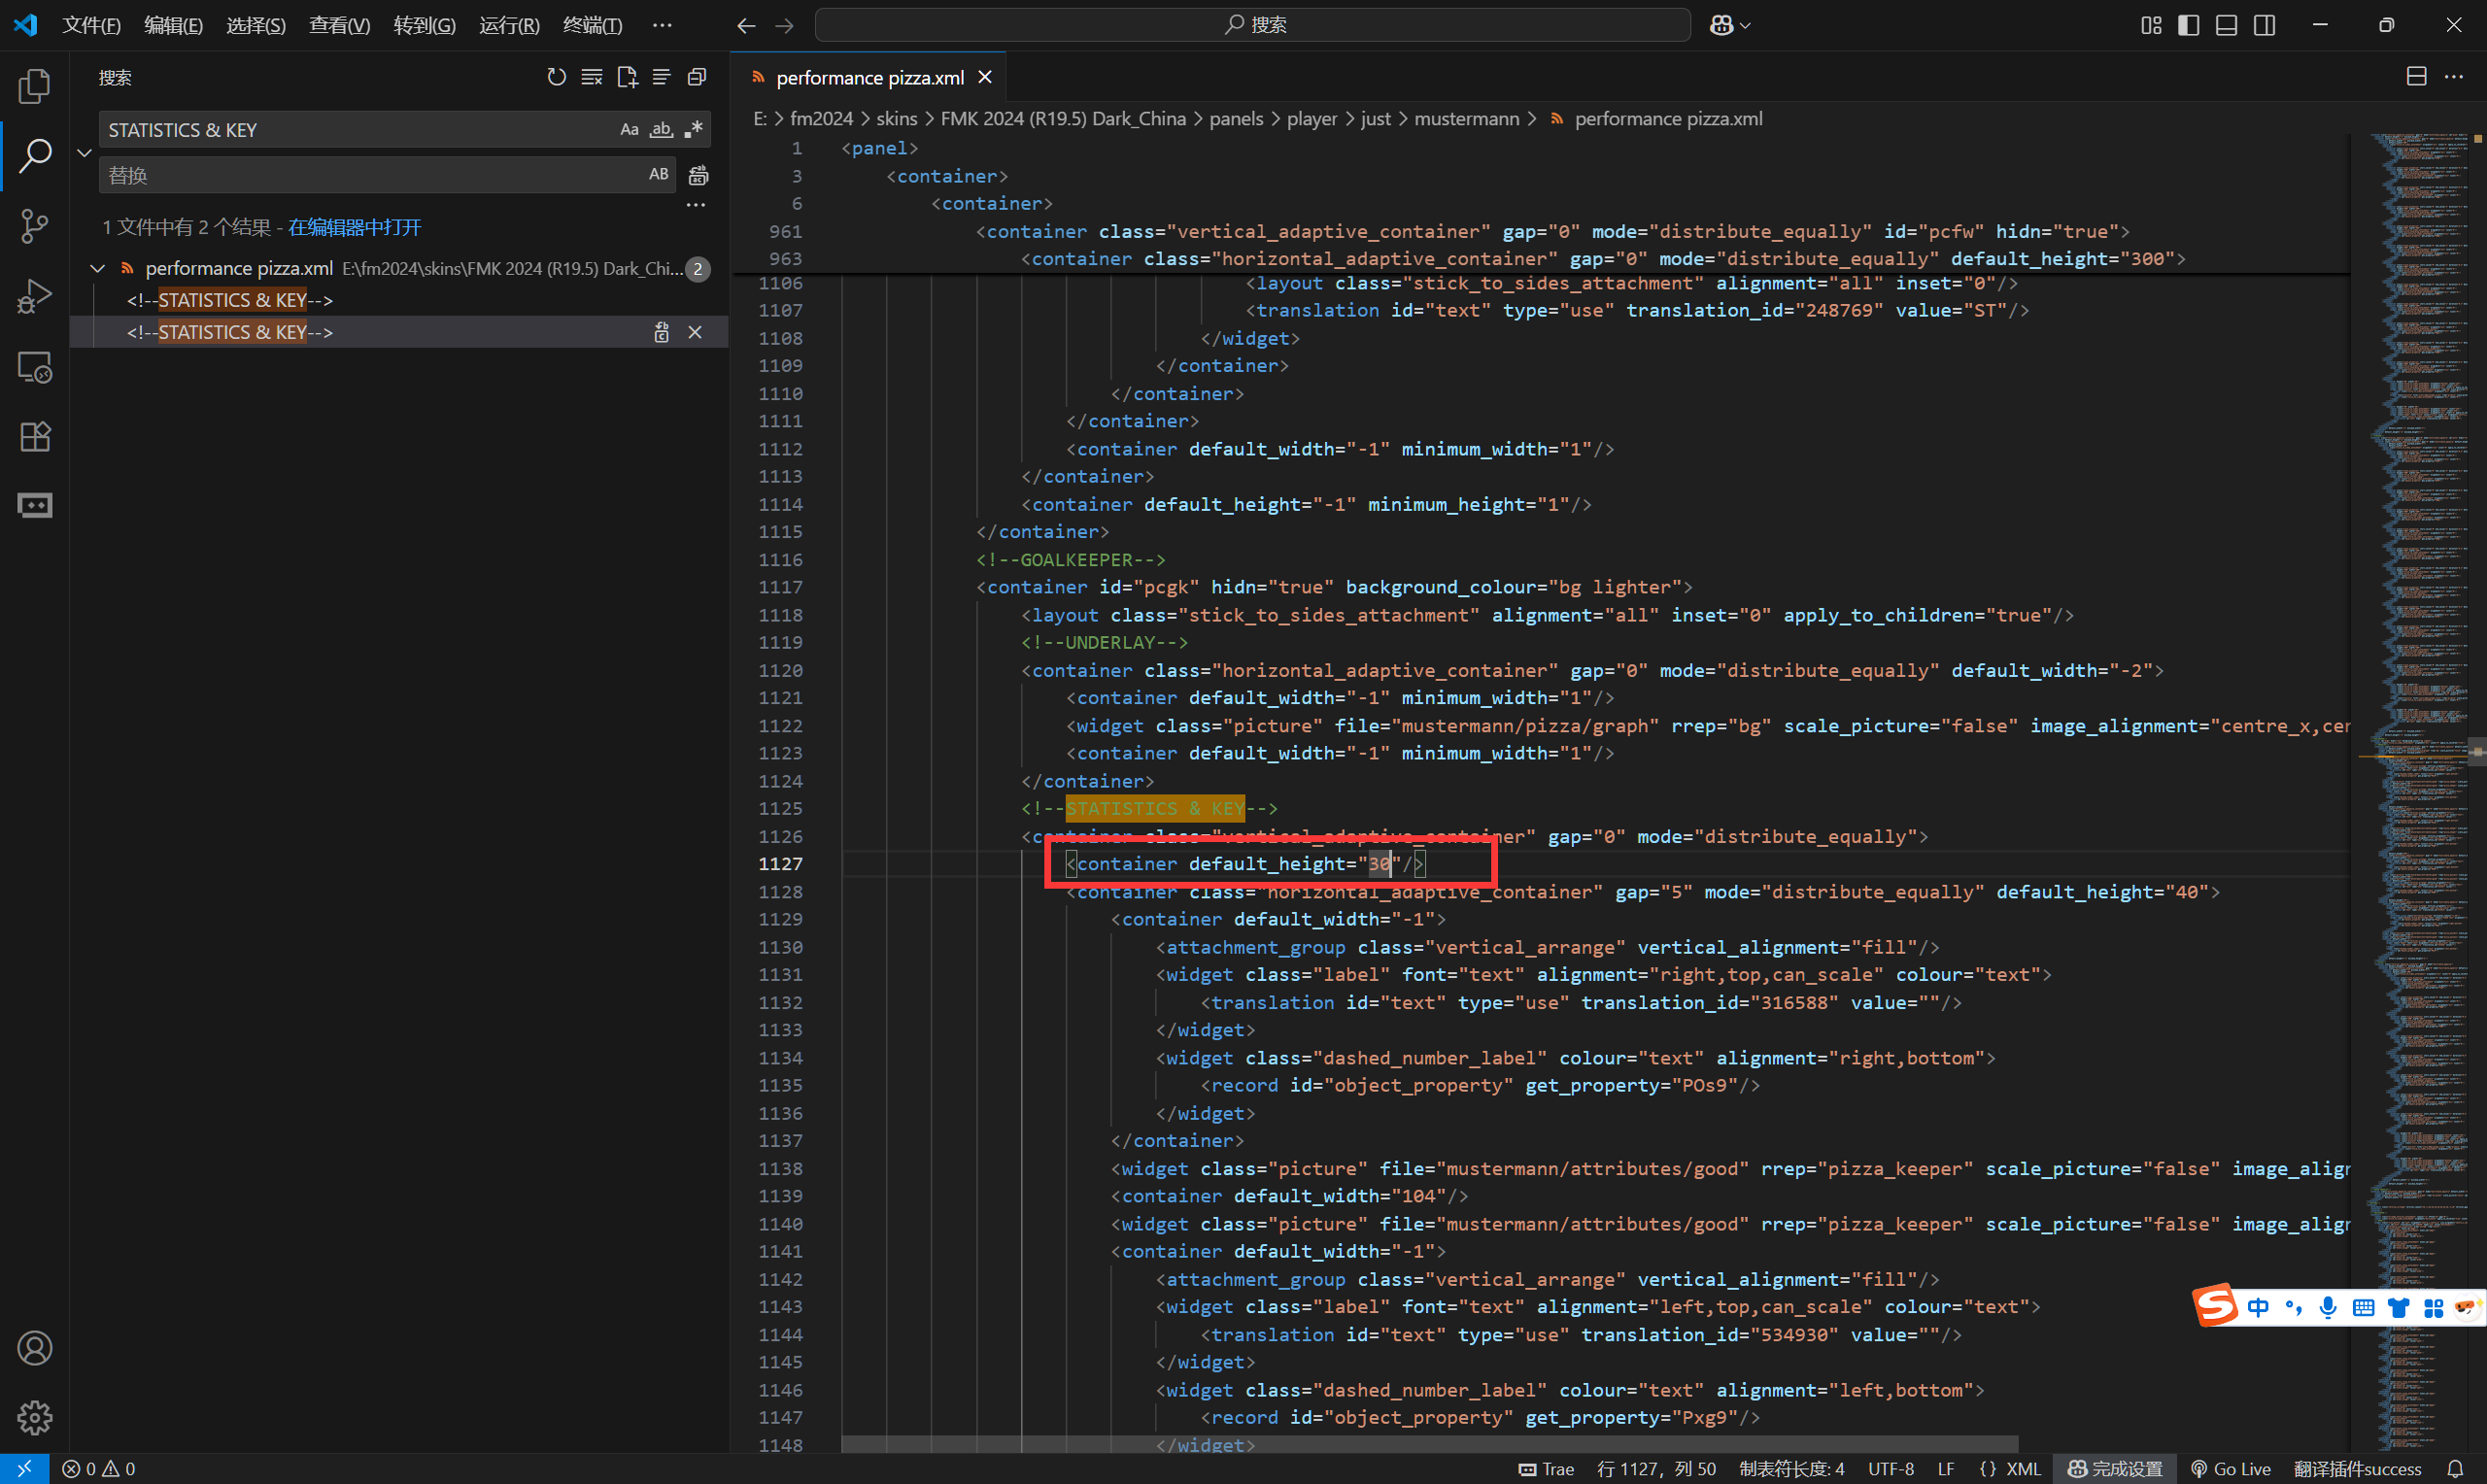Open editor More Actions ellipsis

click(2454, 77)
